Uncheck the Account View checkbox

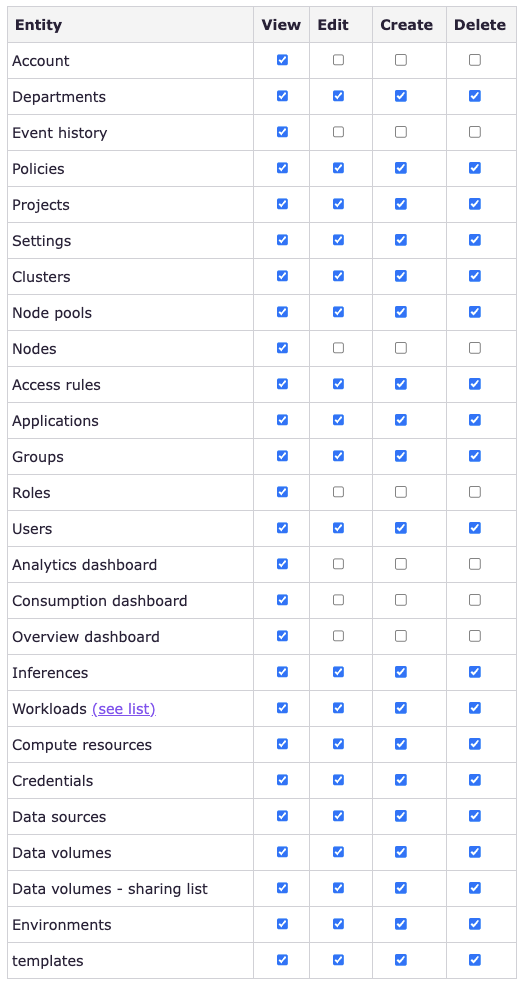(282, 60)
